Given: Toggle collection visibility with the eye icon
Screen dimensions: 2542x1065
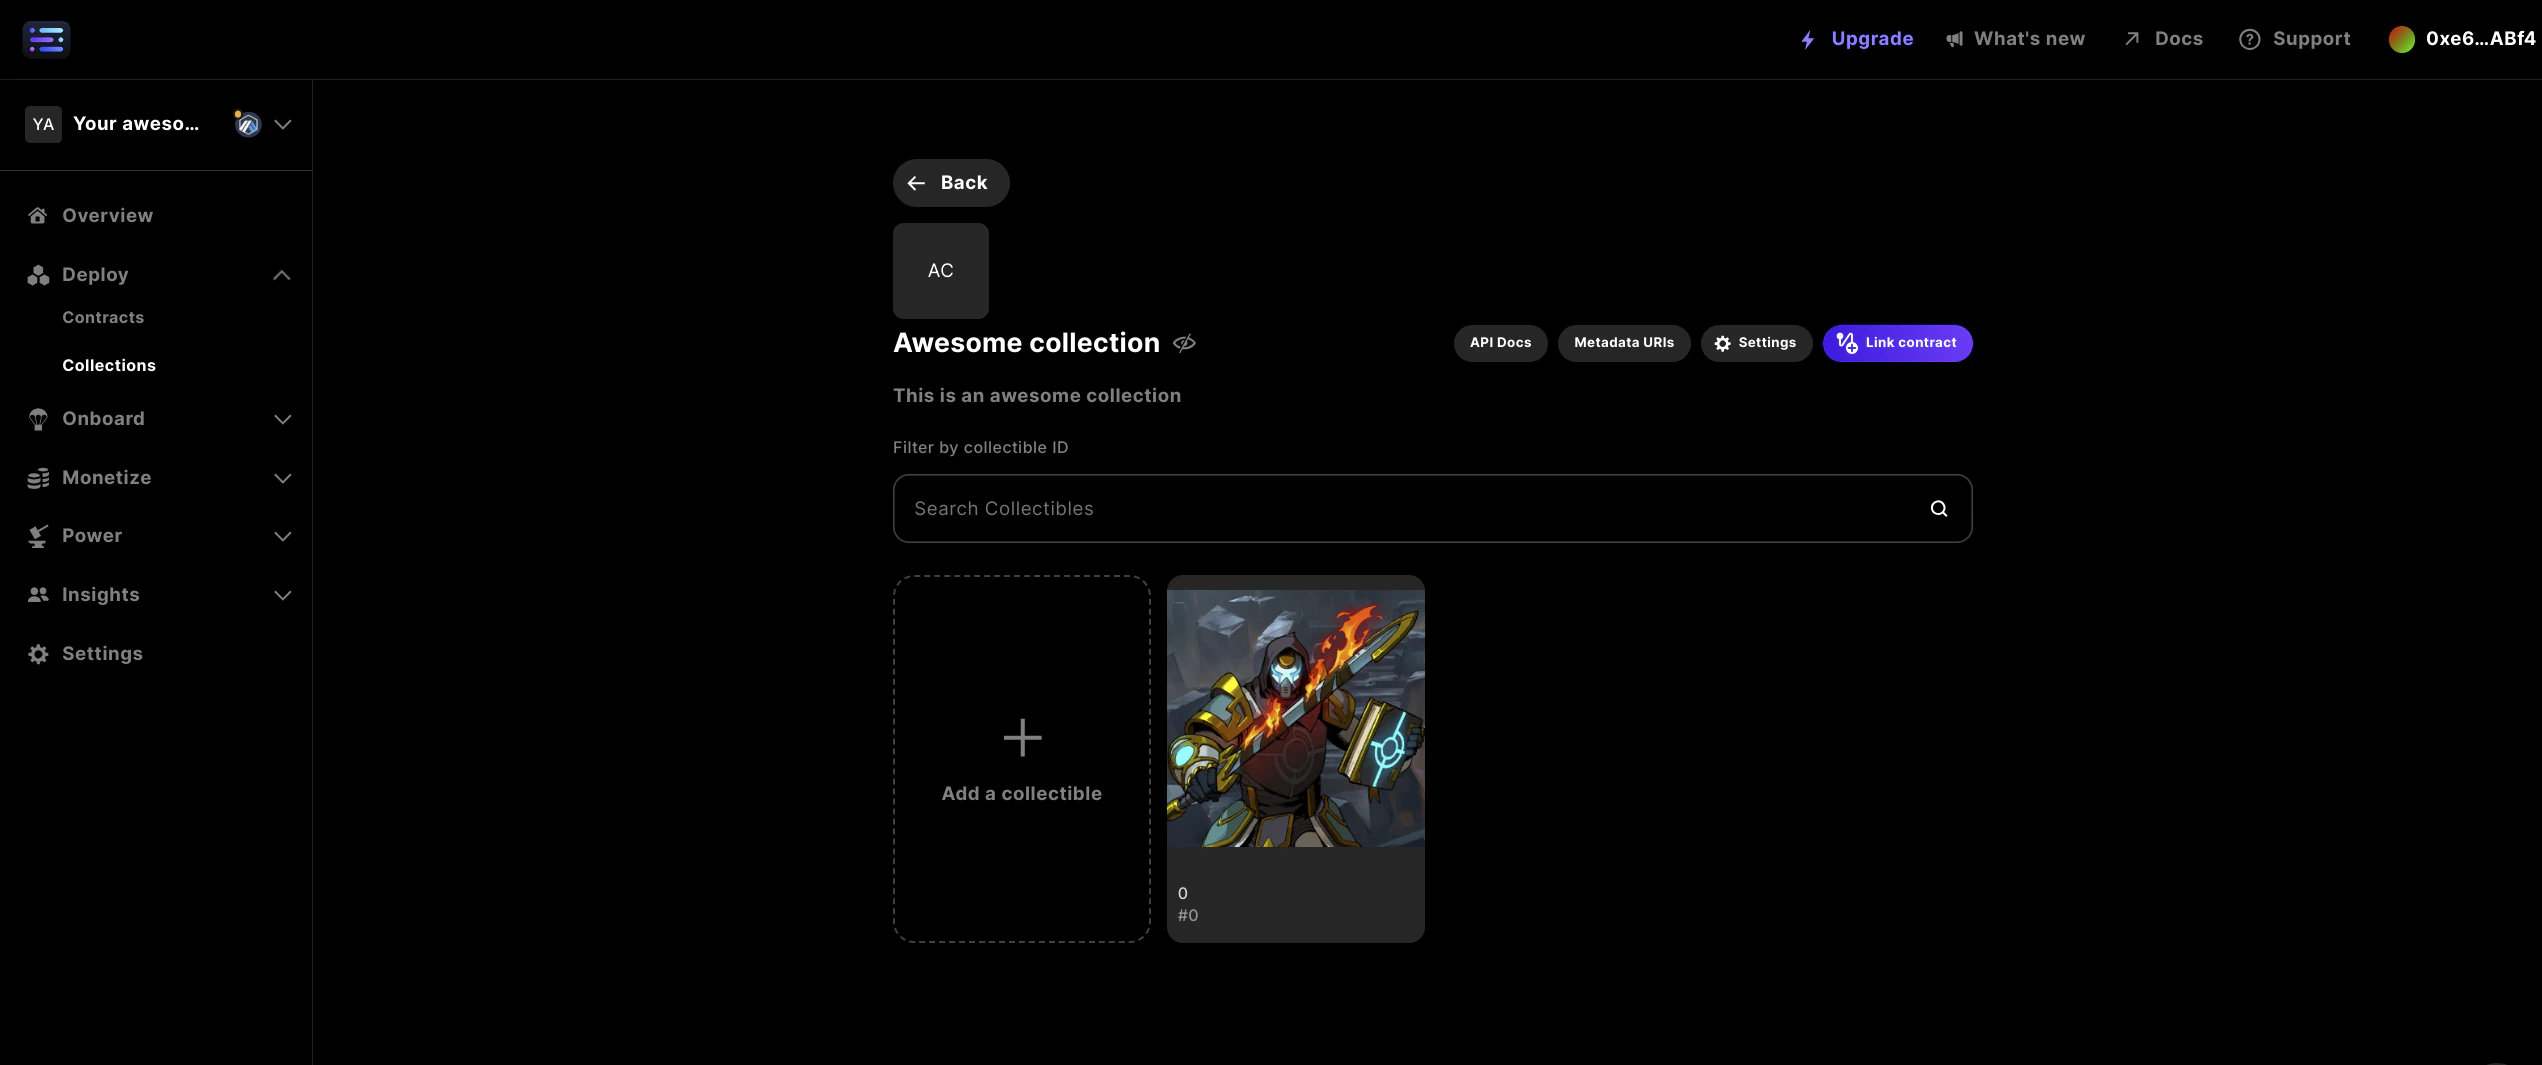Looking at the screenshot, I should 1184,342.
